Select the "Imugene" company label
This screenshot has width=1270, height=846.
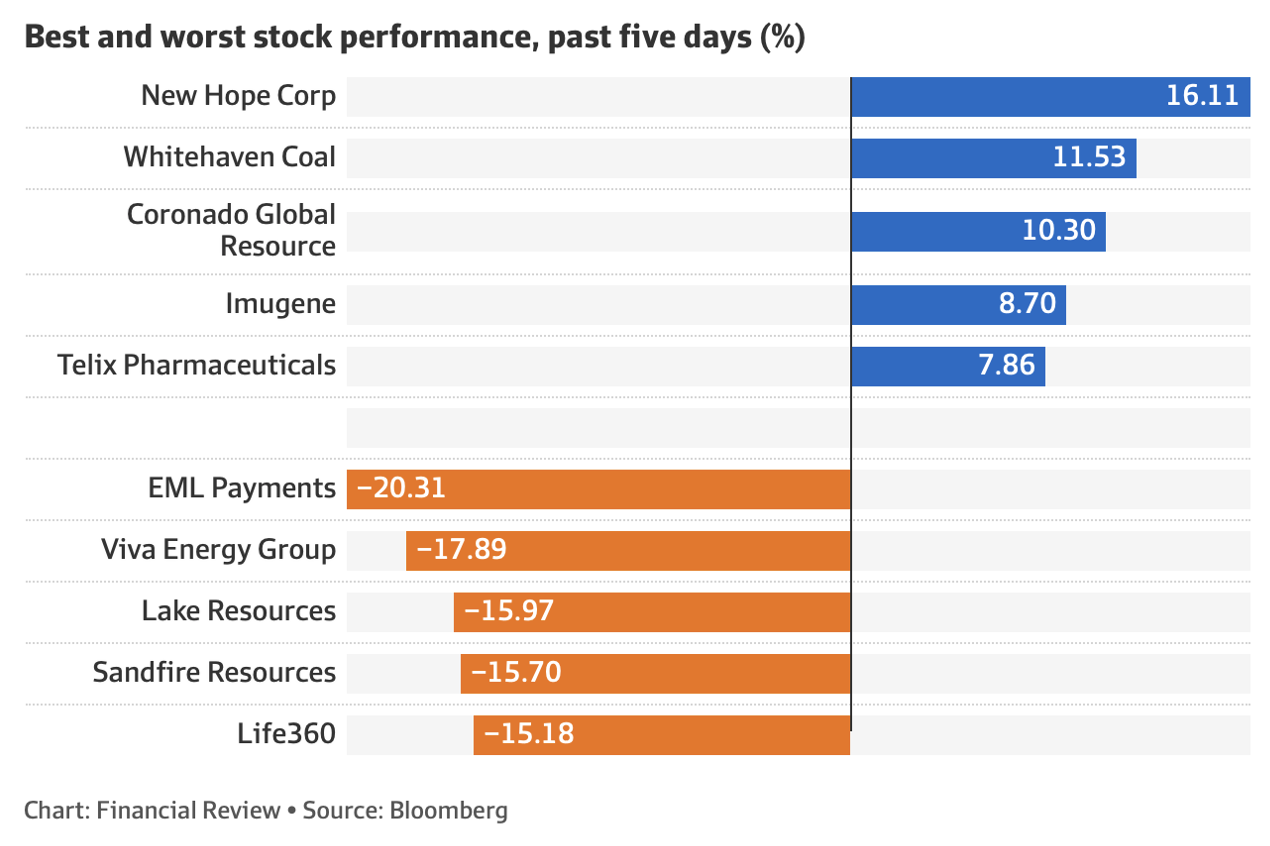click(x=280, y=304)
